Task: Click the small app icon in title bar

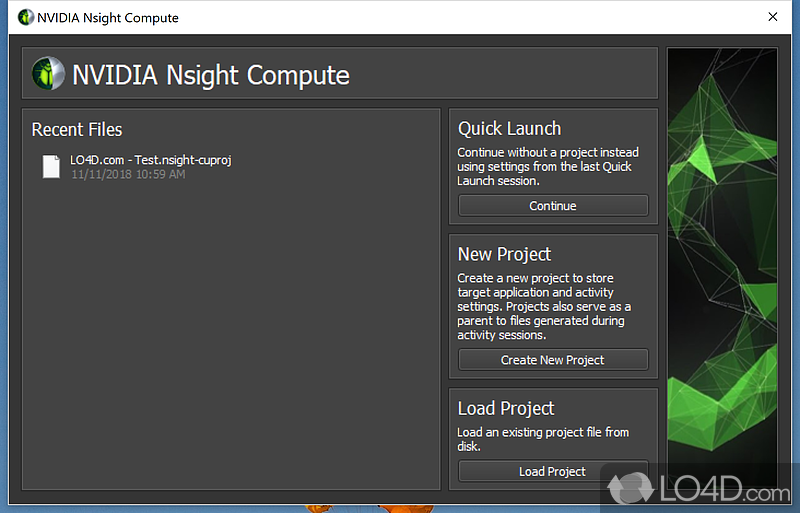Action: (25, 17)
